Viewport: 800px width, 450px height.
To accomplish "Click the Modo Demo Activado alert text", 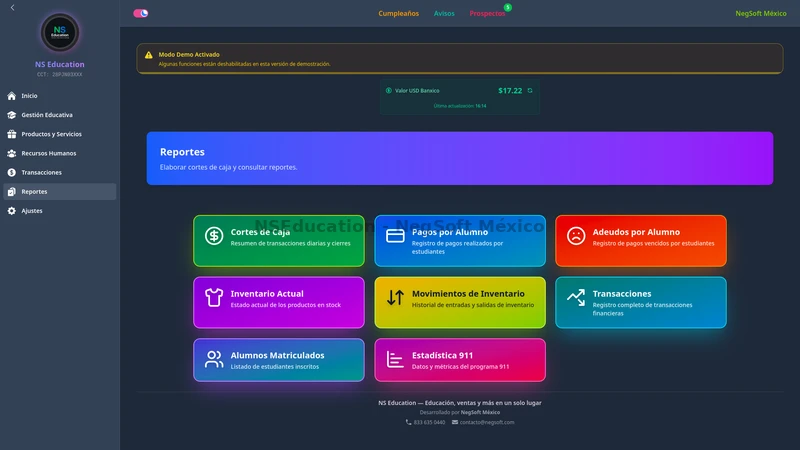I will click(x=189, y=55).
